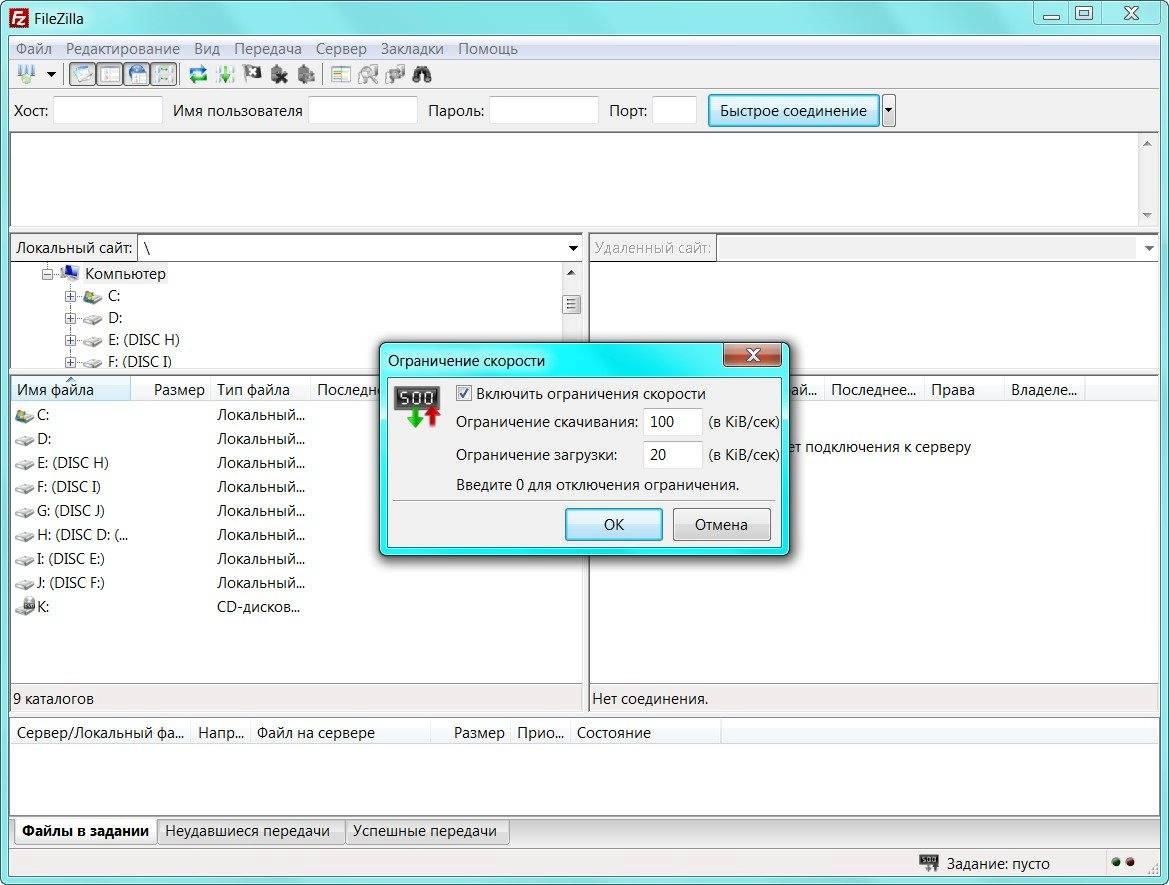Image resolution: width=1169 pixels, height=885 pixels.
Task: Toggle directory comparison icon
Action: pyautogui.click(x=368, y=74)
